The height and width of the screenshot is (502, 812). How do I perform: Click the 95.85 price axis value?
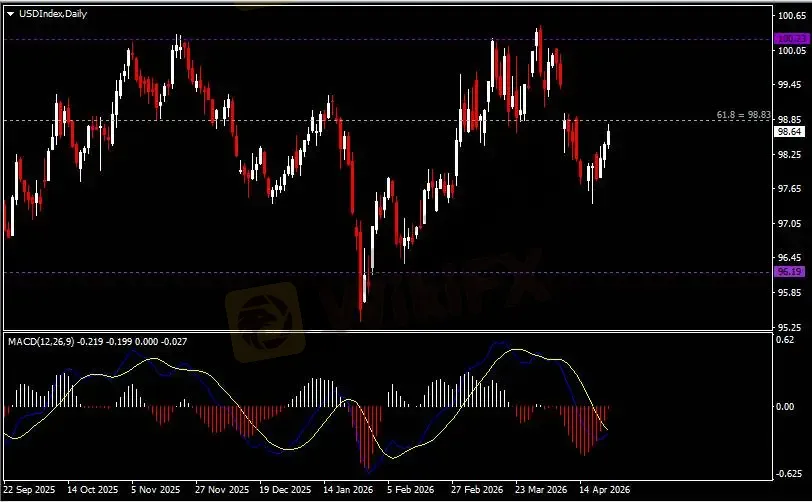790,292
